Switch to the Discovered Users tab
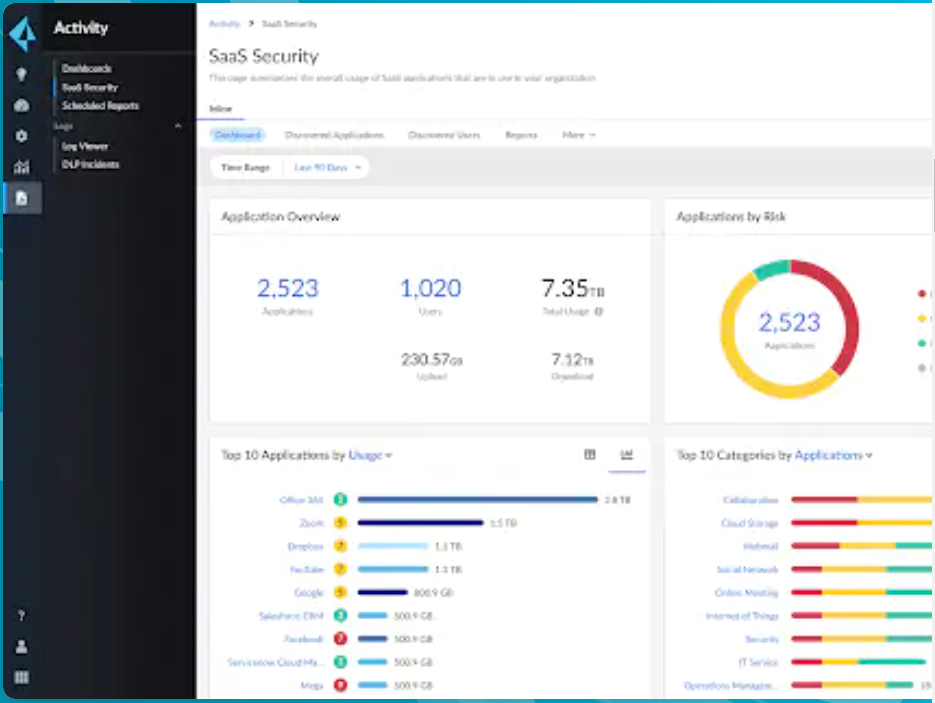The height and width of the screenshot is (703, 935). 444,135
